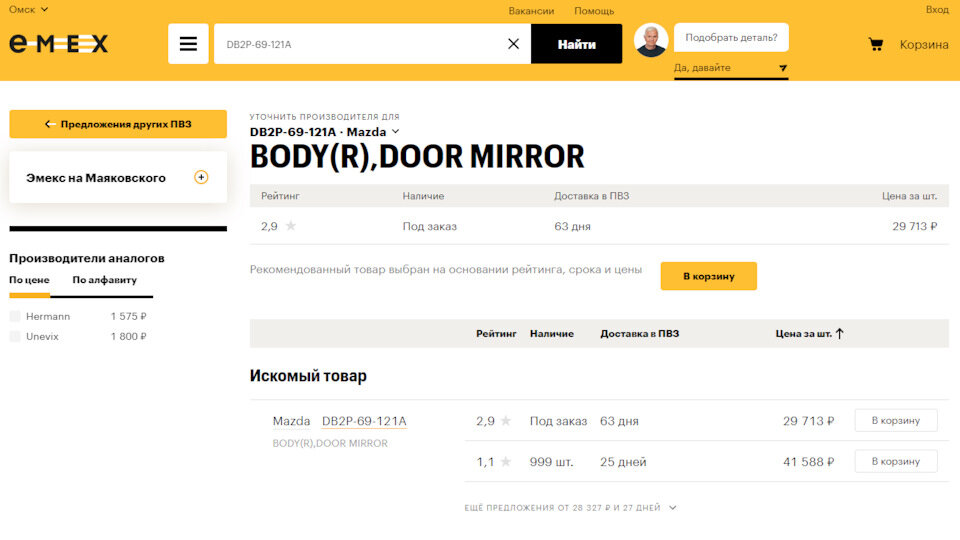Screen dimensions: 960x540
Task: Click star icon next to 2,9 rating in summary
Action: click(291, 226)
